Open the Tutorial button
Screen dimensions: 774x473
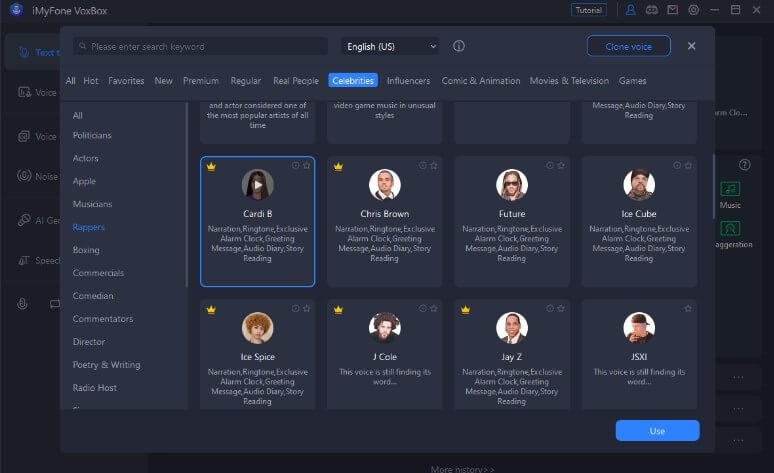click(x=588, y=10)
